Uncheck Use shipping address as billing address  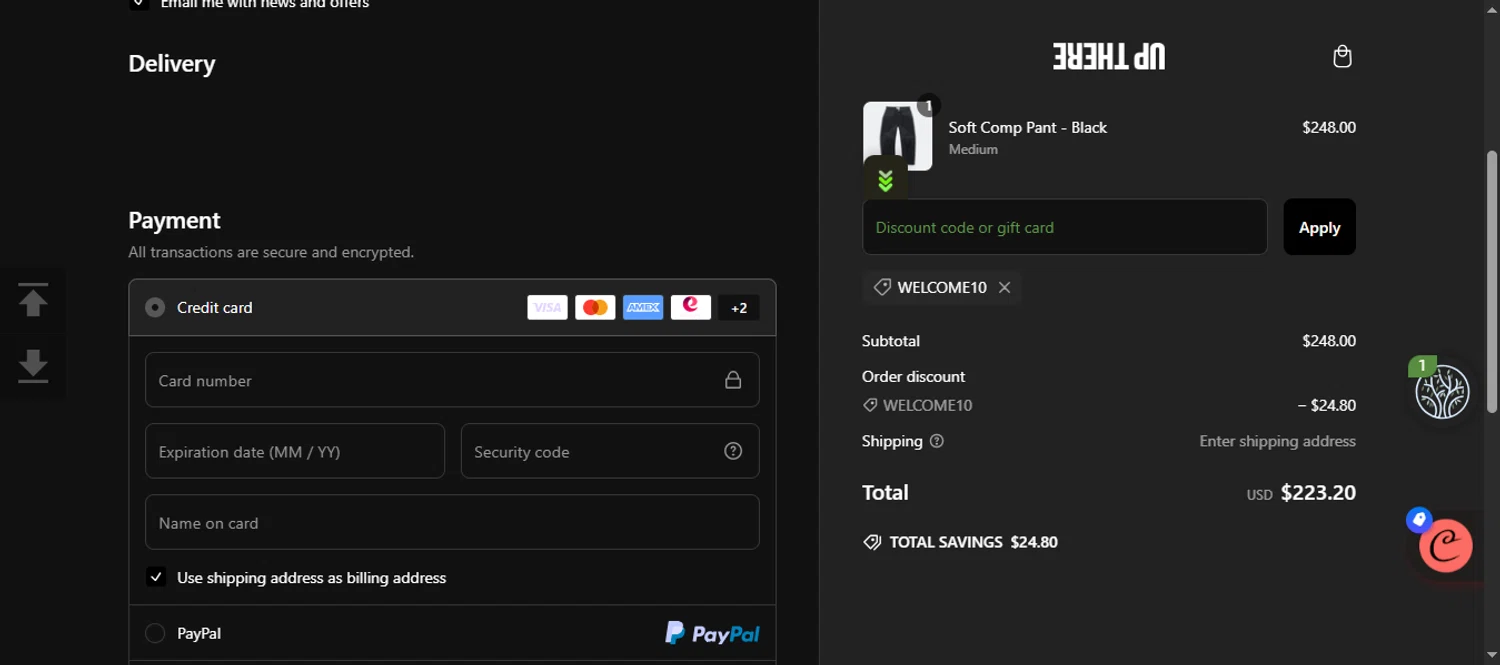(156, 577)
